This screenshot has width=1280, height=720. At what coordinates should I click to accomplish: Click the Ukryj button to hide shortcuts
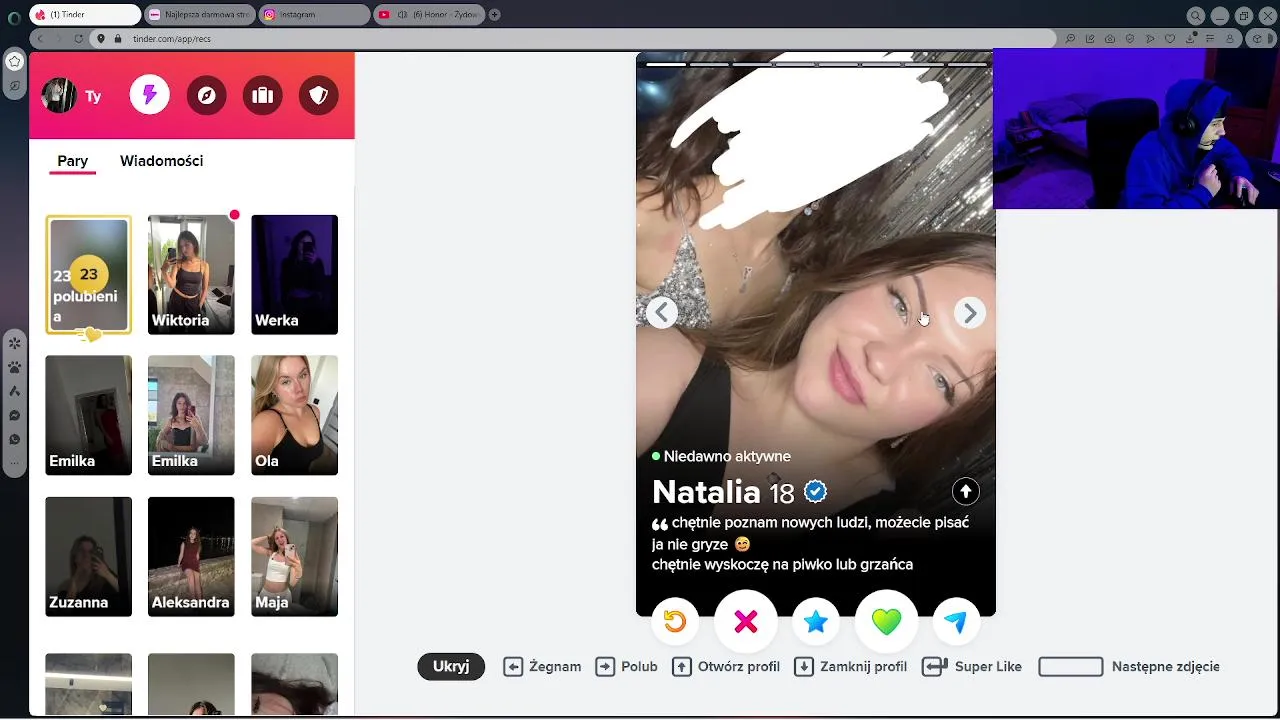click(x=451, y=667)
